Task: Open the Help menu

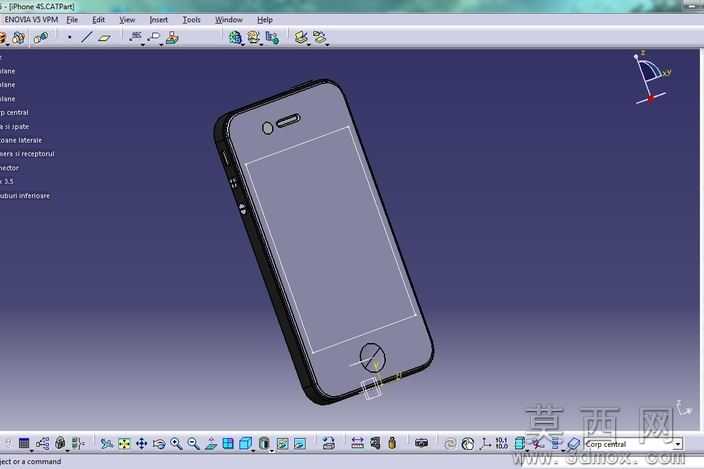Action: point(264,20)
